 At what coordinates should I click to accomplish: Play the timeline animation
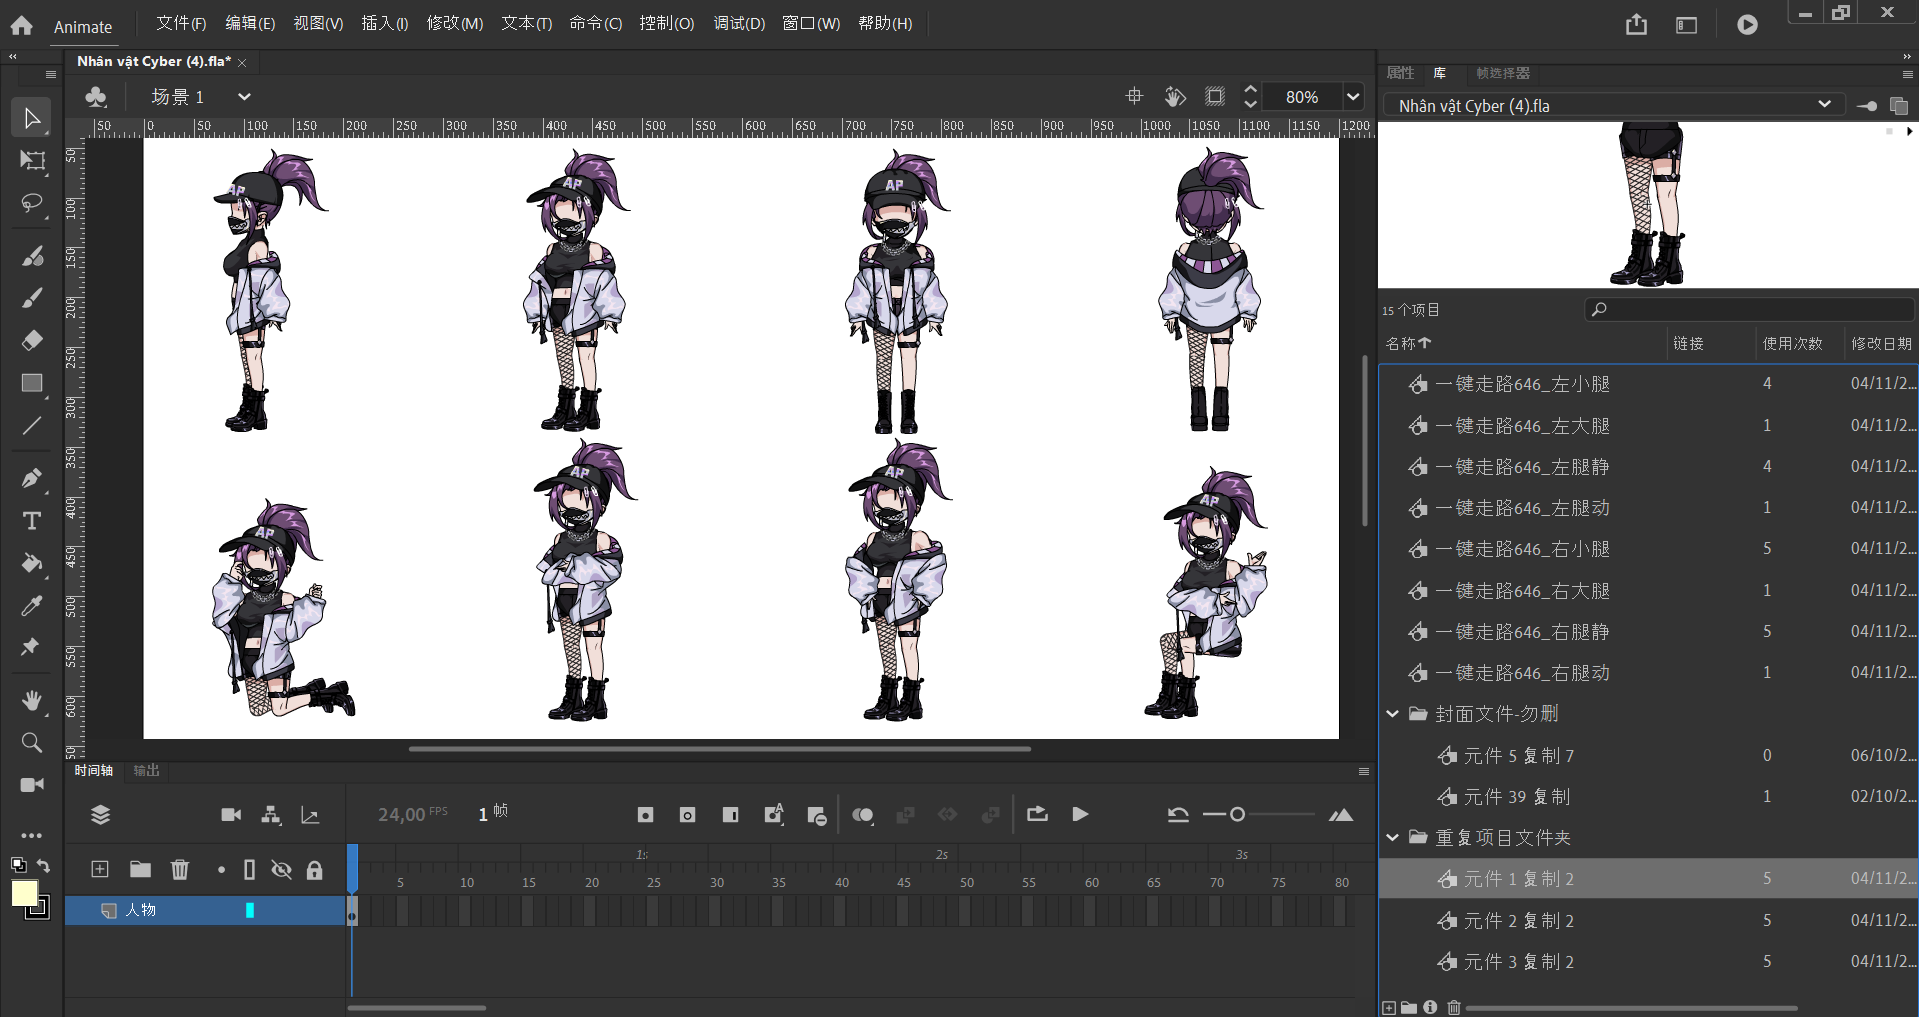click(x=1080, y=814)
